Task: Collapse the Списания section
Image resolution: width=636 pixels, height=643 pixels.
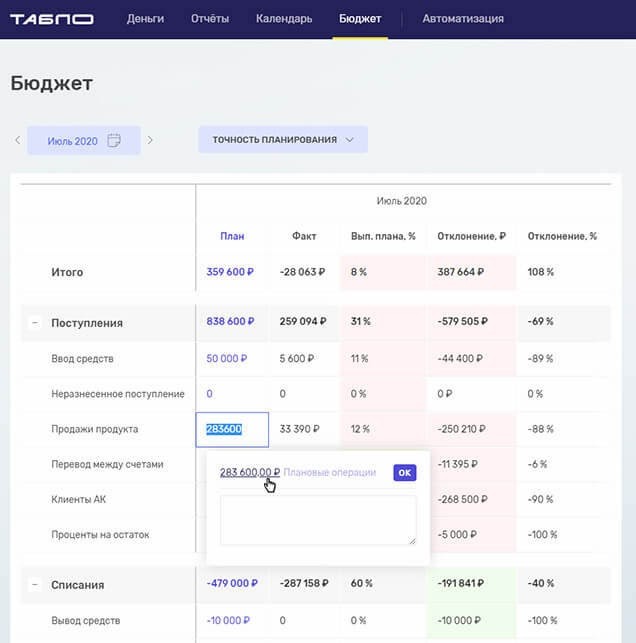Action: pos(34,585)
